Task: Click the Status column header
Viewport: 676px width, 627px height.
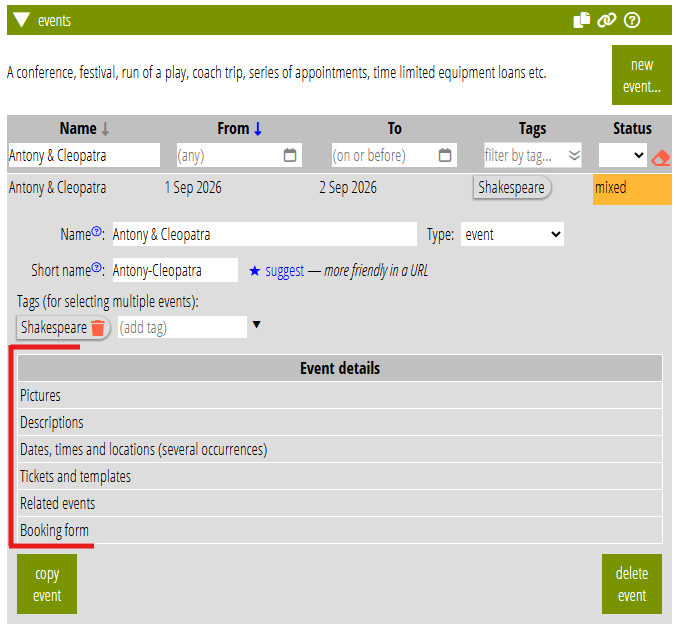Action: point(632,129)
